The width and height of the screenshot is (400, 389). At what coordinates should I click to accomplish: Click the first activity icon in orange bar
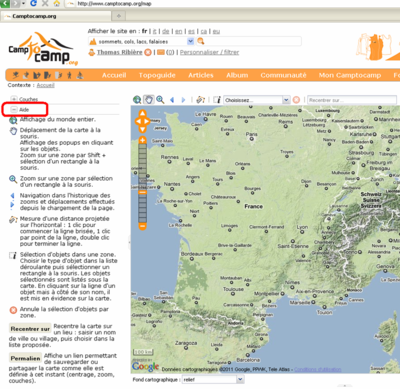16,75
